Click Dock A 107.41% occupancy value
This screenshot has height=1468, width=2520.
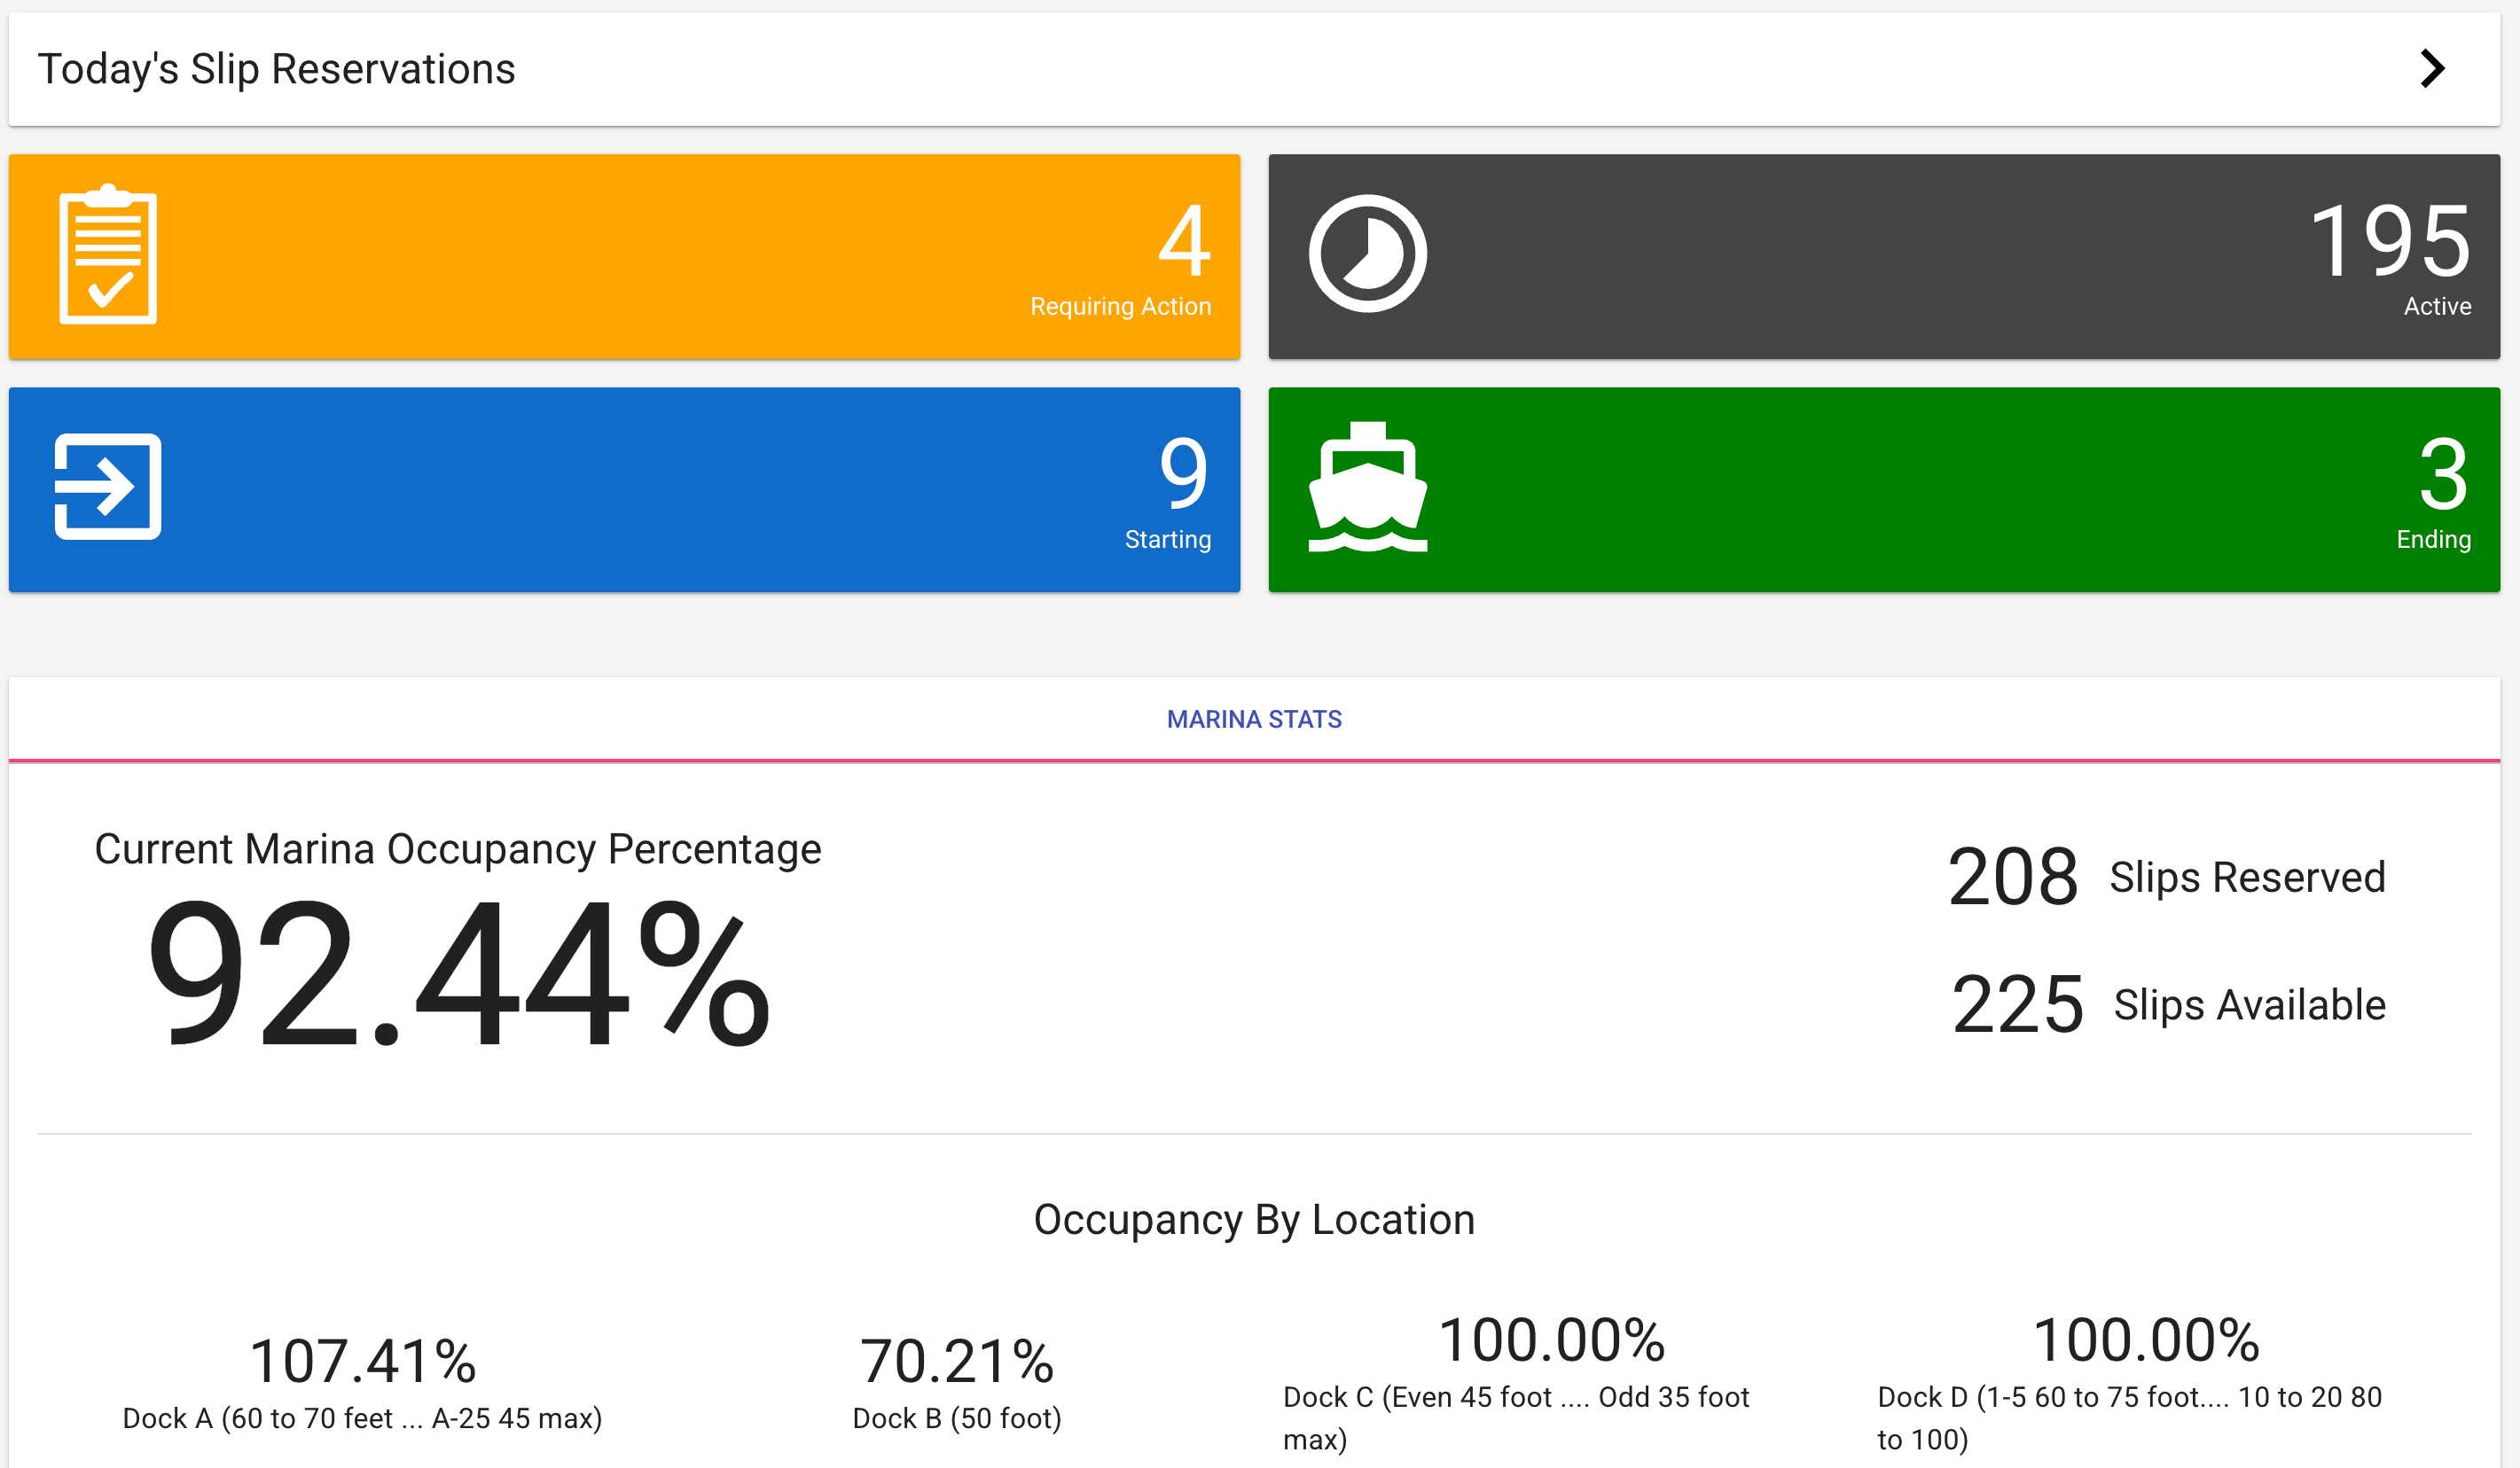pos(362,1361)
